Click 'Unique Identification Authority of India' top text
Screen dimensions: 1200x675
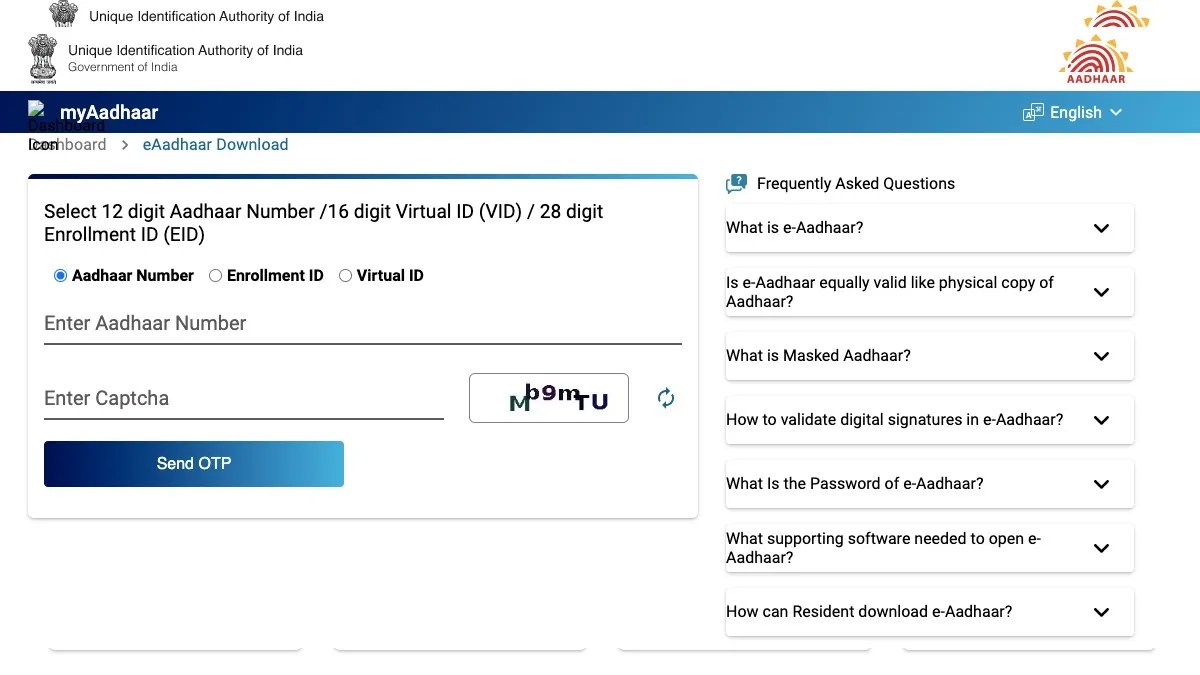click(206, 16)
